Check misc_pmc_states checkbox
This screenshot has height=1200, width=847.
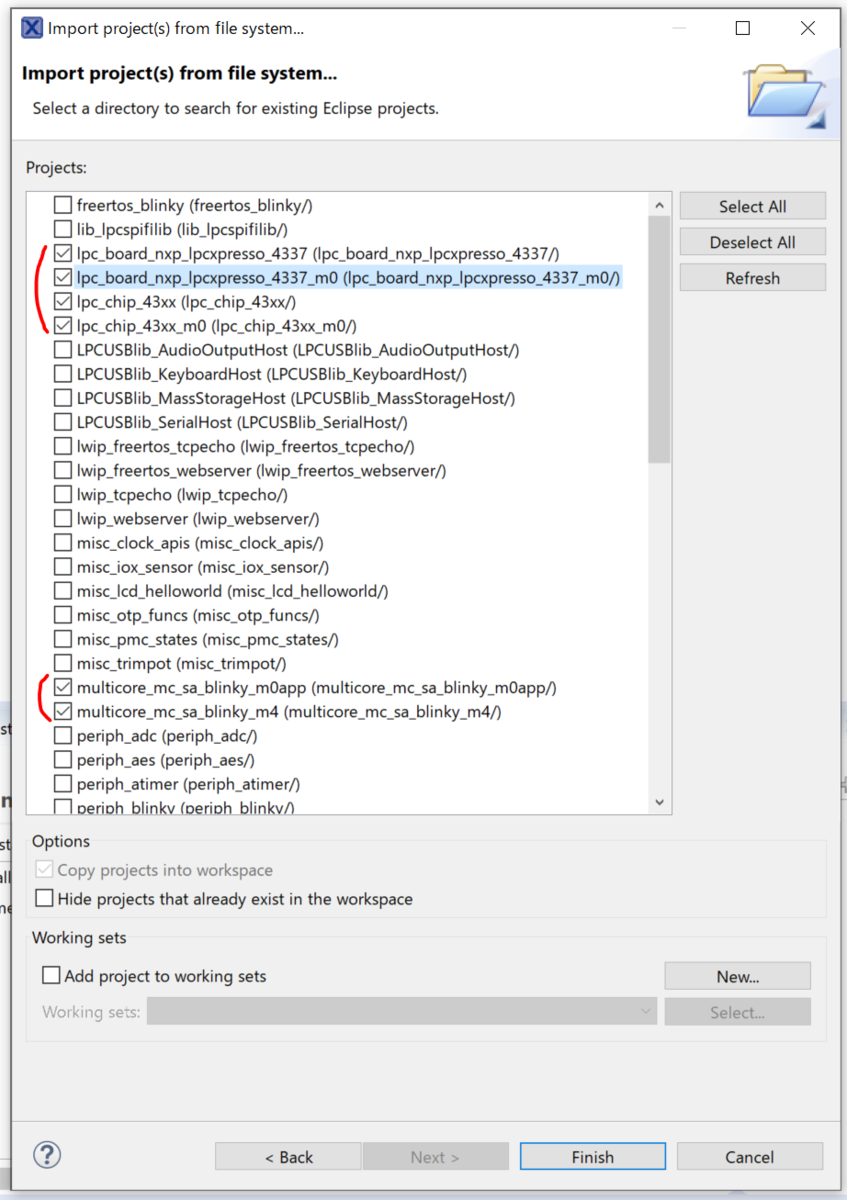(63, 639)
